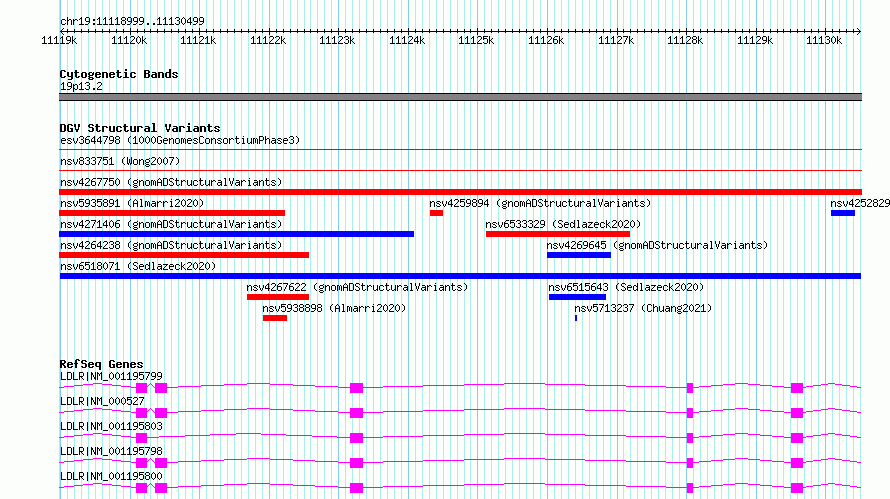Select the 11120k ruler position label
Viewport: 890px width, 499px height.
(x=129, y=40)
